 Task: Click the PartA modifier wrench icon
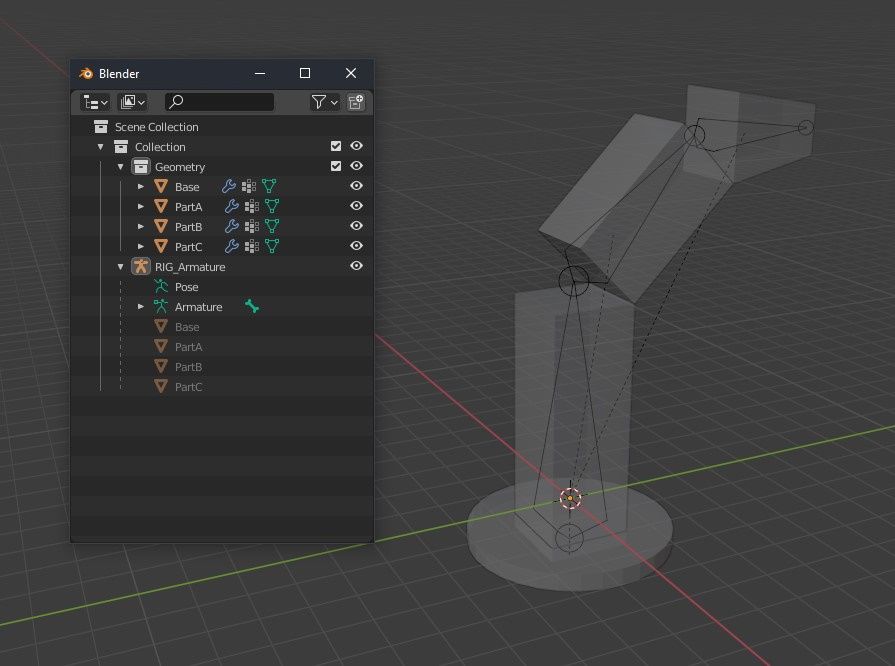pyautogui.click(x=232, y=206)
